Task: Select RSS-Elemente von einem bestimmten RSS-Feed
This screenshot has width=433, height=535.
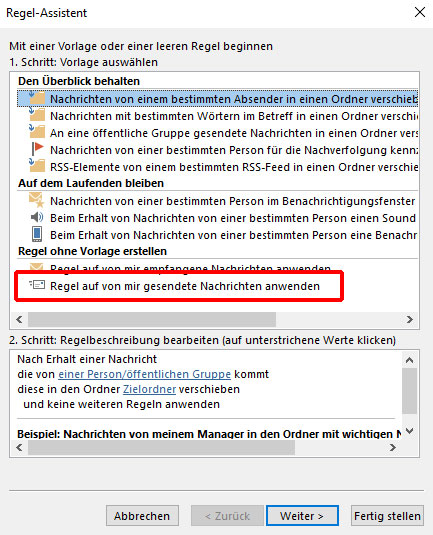Action: (x=218, y=167)
